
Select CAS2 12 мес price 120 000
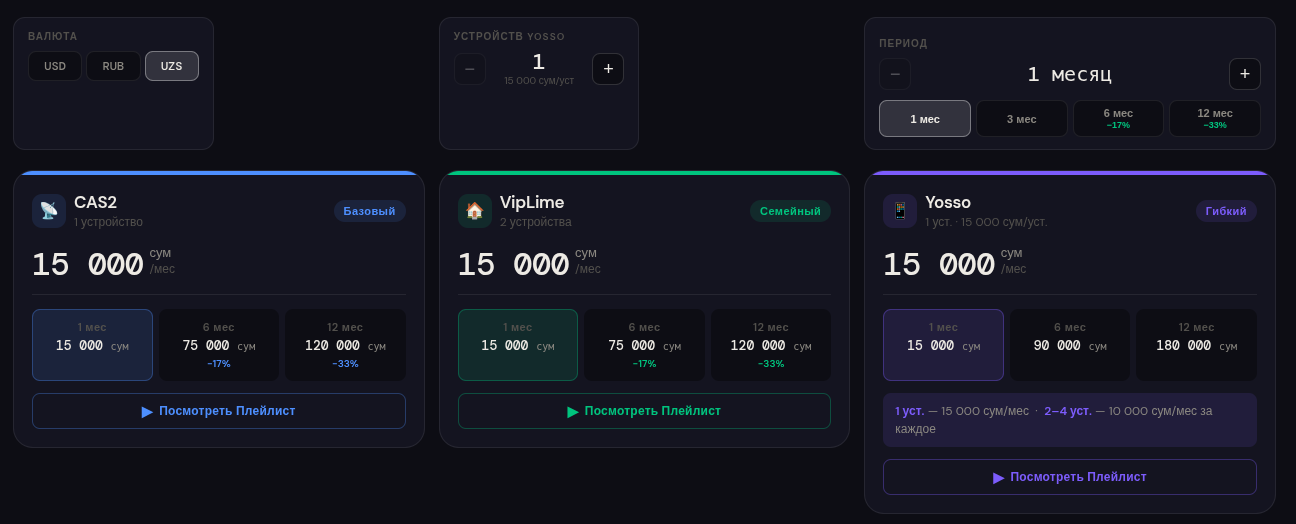coord(345,345)
